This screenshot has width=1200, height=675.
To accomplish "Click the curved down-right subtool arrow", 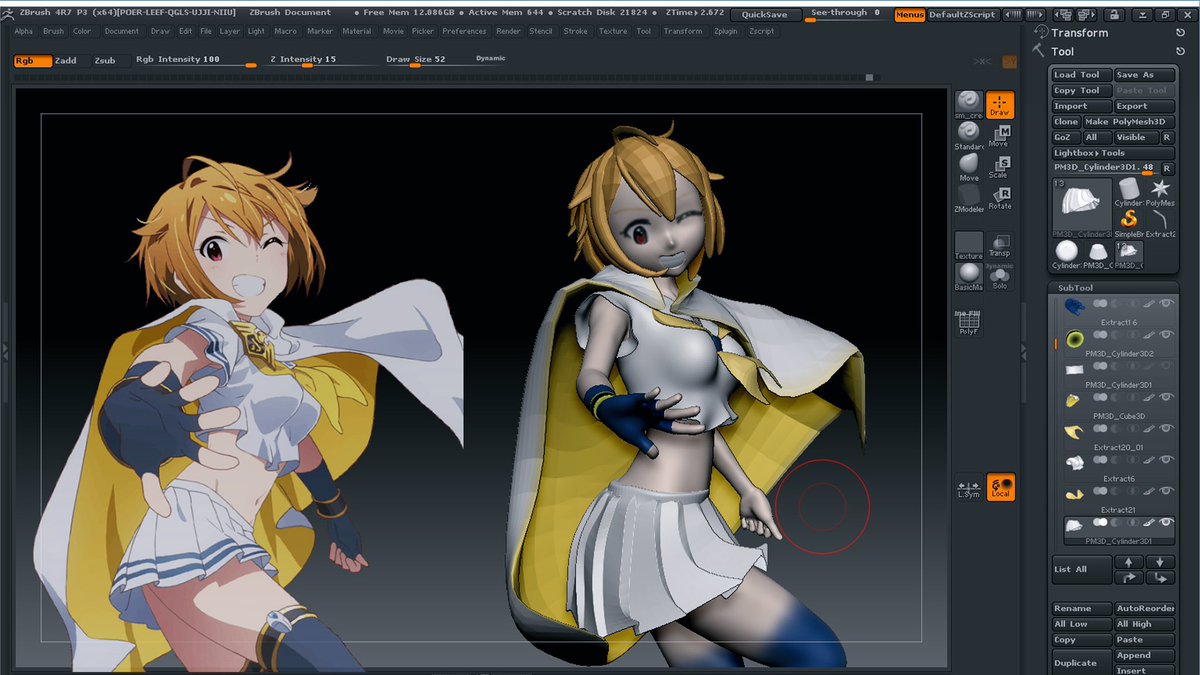I will pyautogui.click(x=1161, y=577).
